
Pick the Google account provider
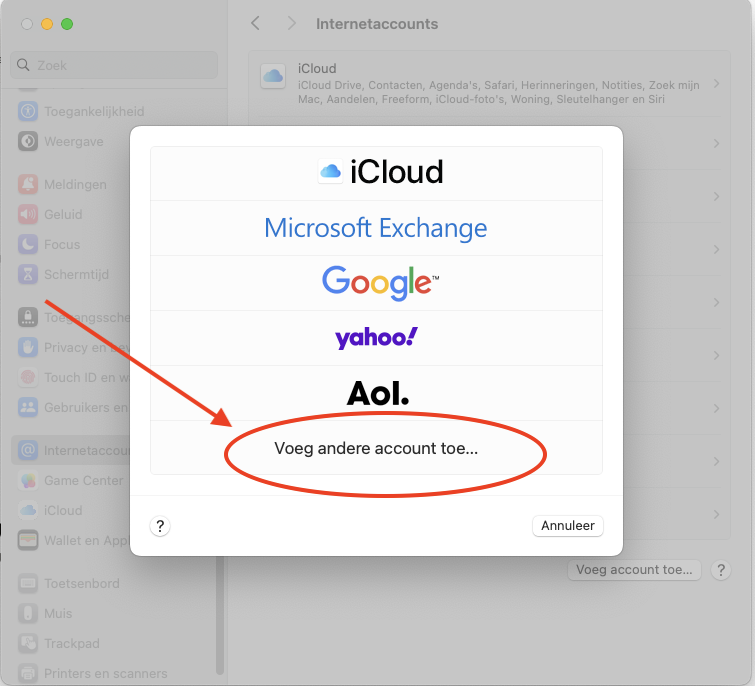[x=376, y=282]
